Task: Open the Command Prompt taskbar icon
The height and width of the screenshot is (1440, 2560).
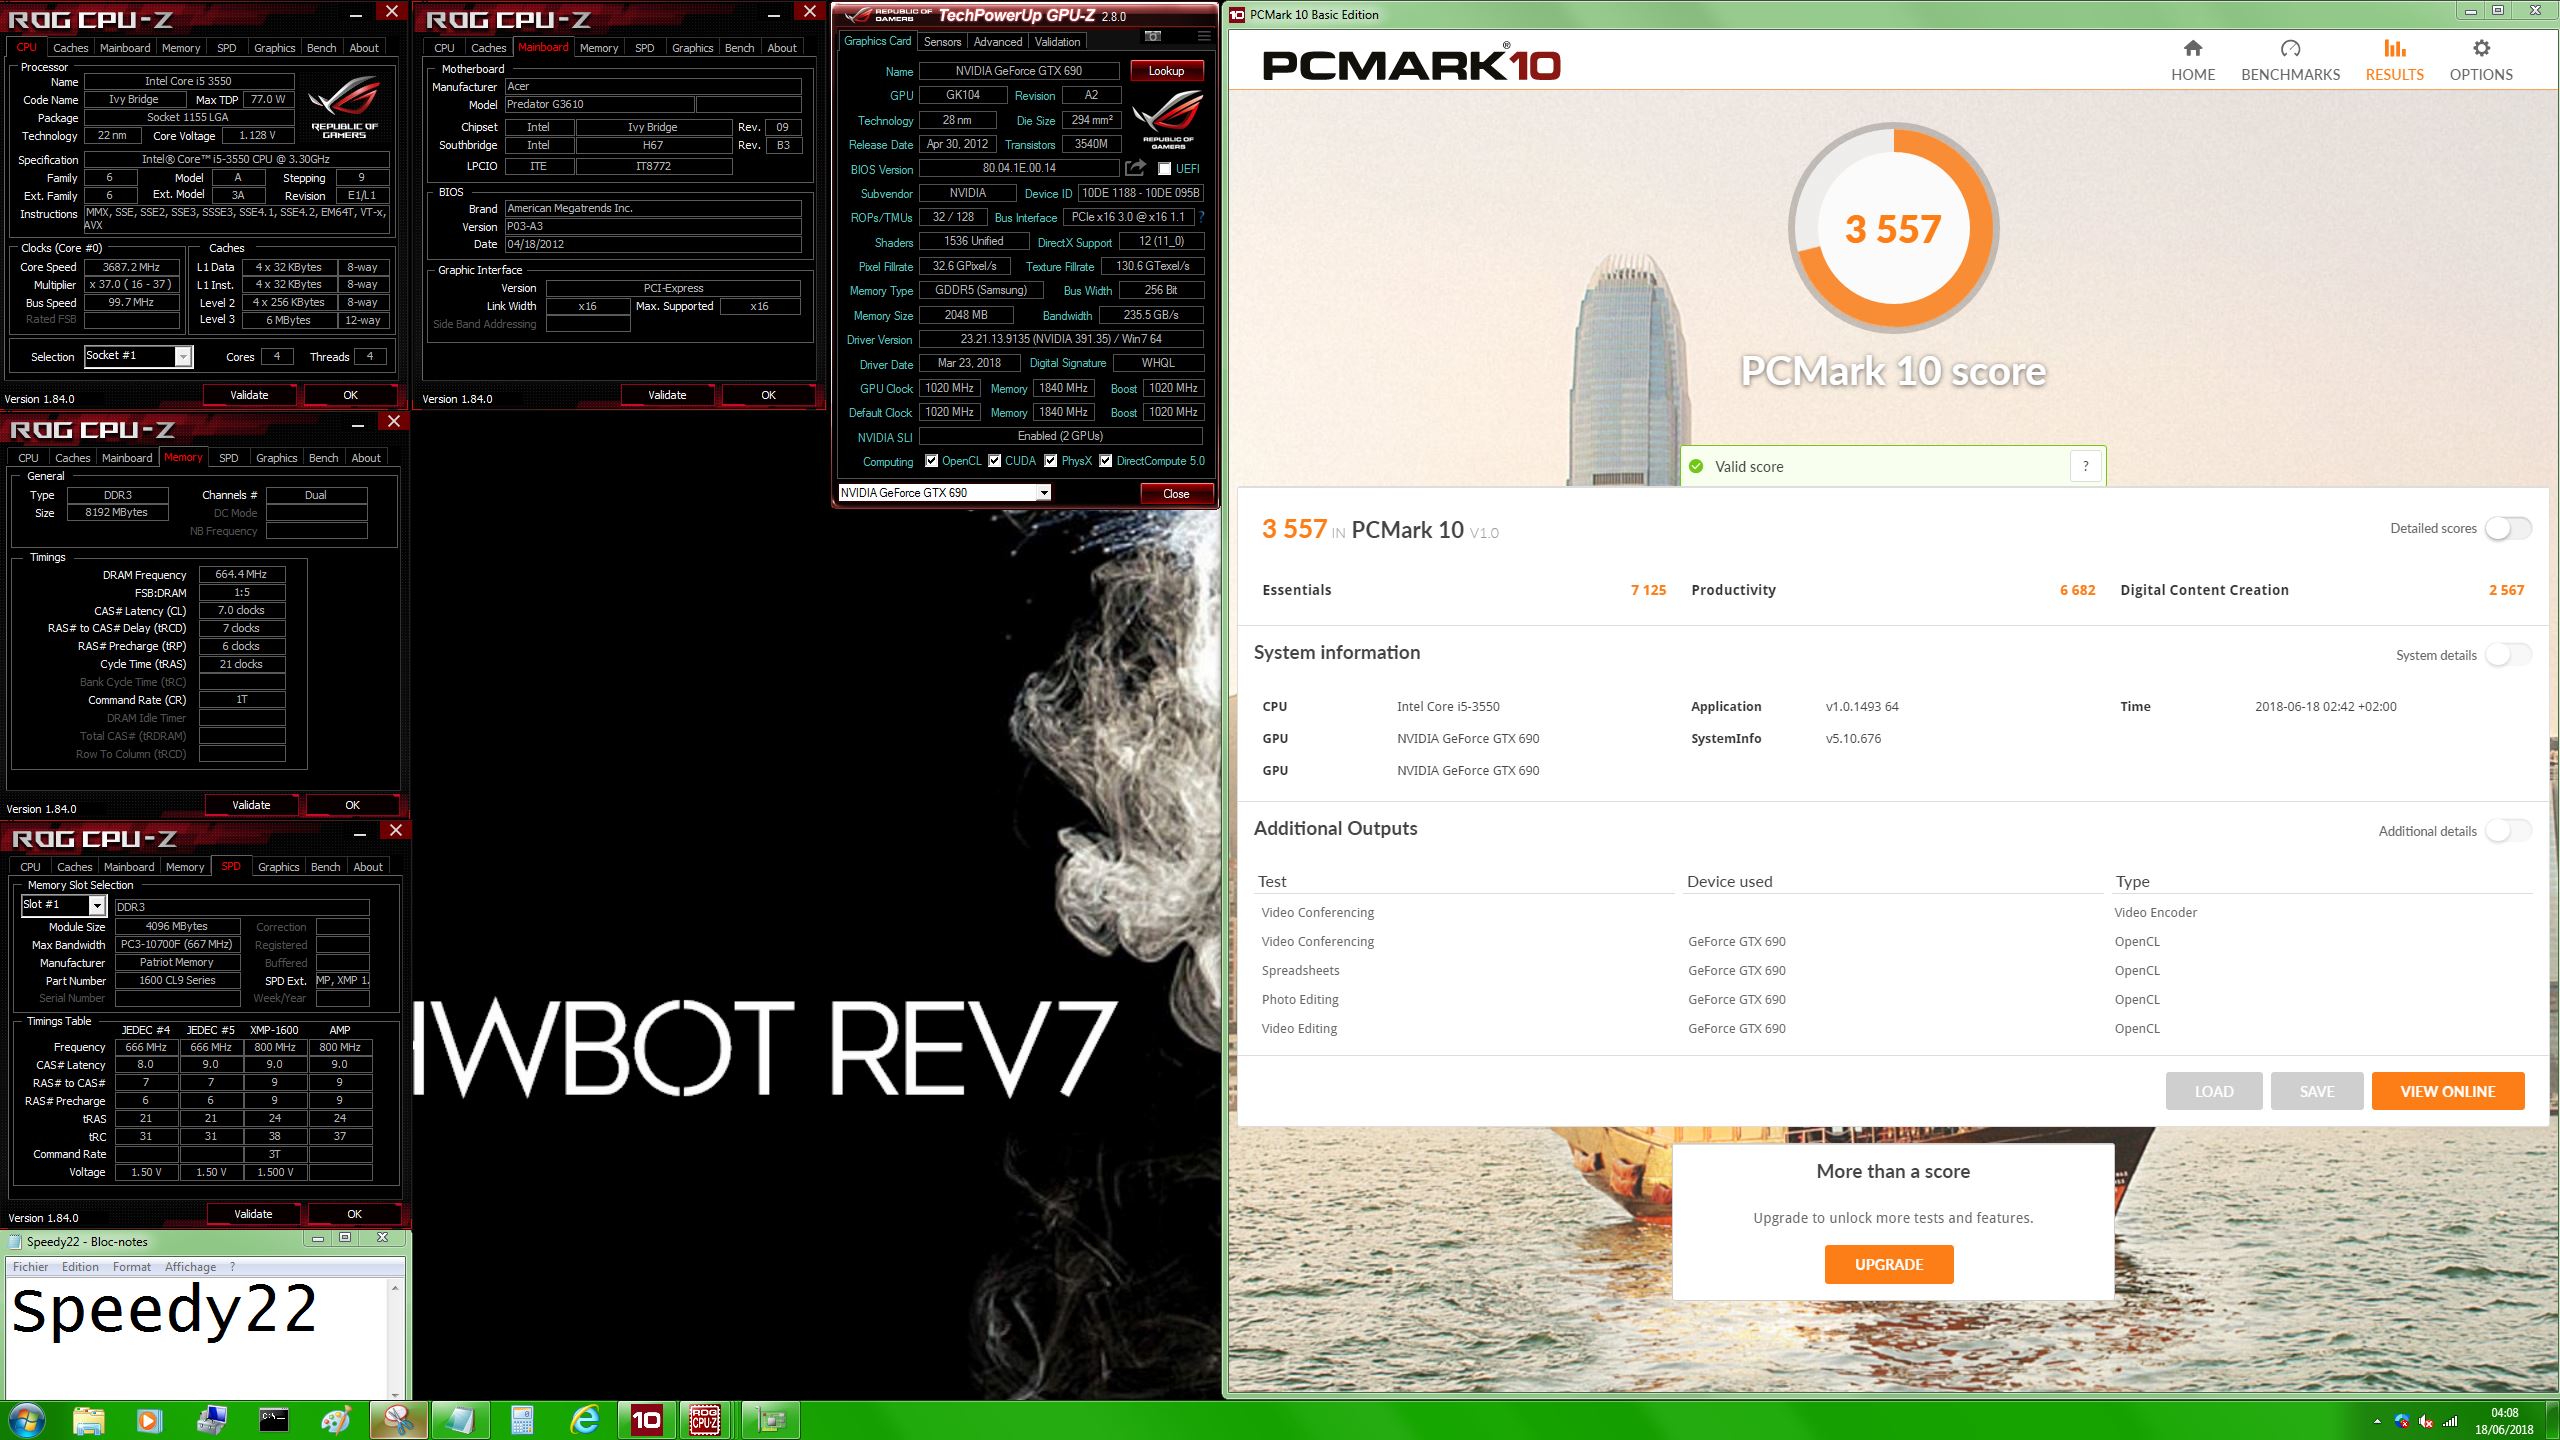Action: point(273,1420)
